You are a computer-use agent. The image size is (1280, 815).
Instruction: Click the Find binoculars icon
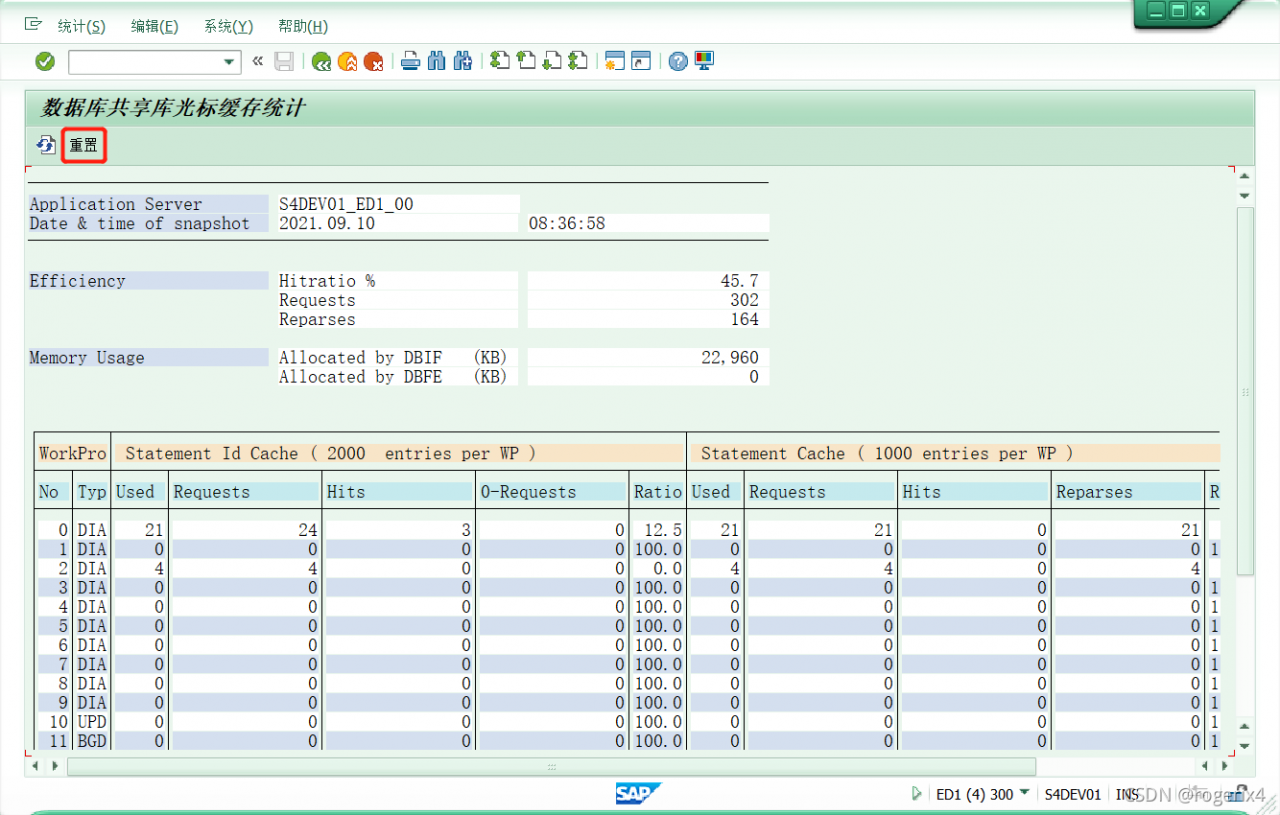click(x=436, y=62)
